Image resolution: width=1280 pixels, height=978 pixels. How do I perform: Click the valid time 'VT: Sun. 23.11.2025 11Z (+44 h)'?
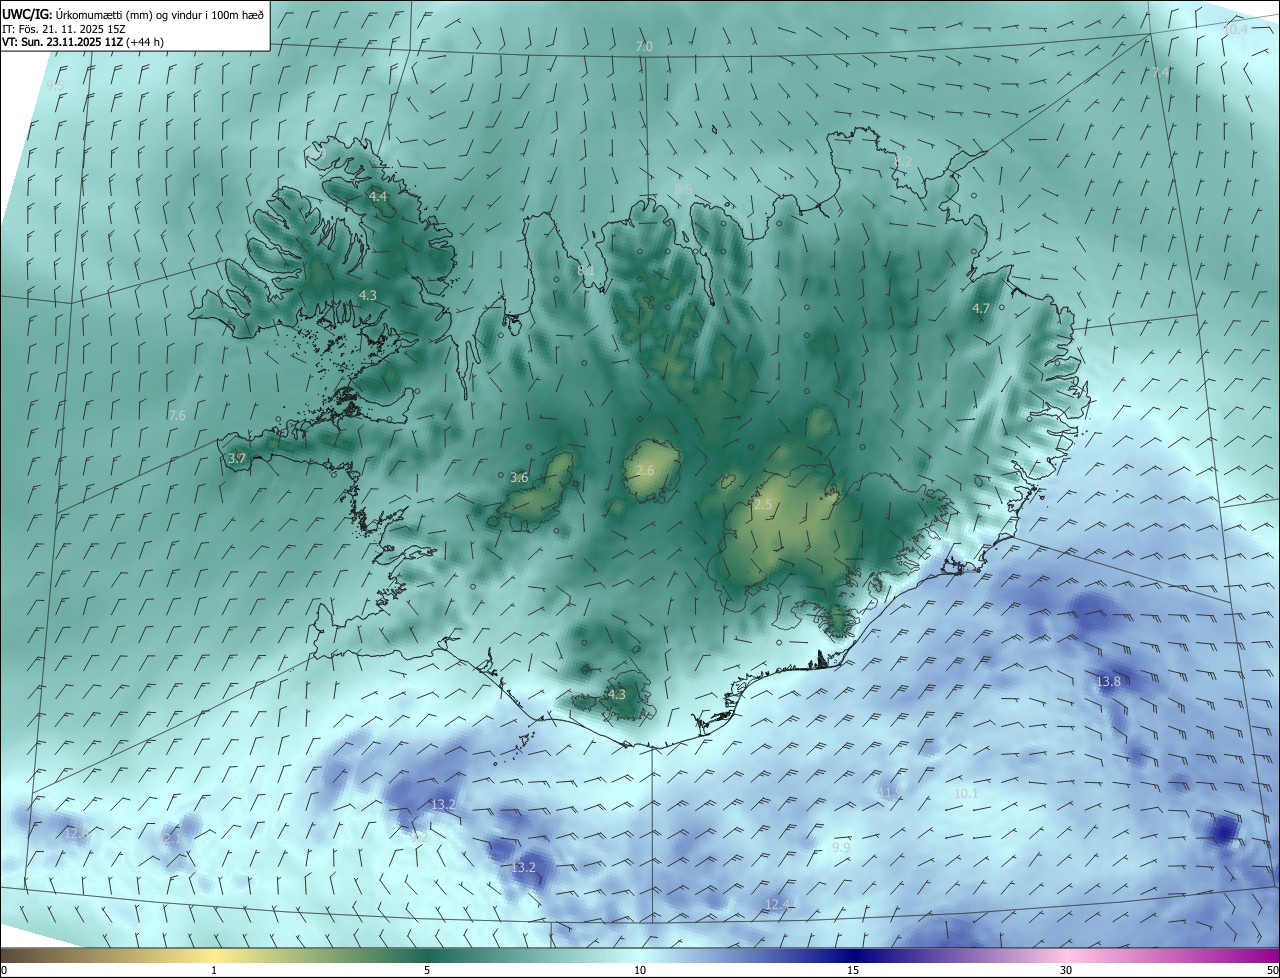click(83, 42)
